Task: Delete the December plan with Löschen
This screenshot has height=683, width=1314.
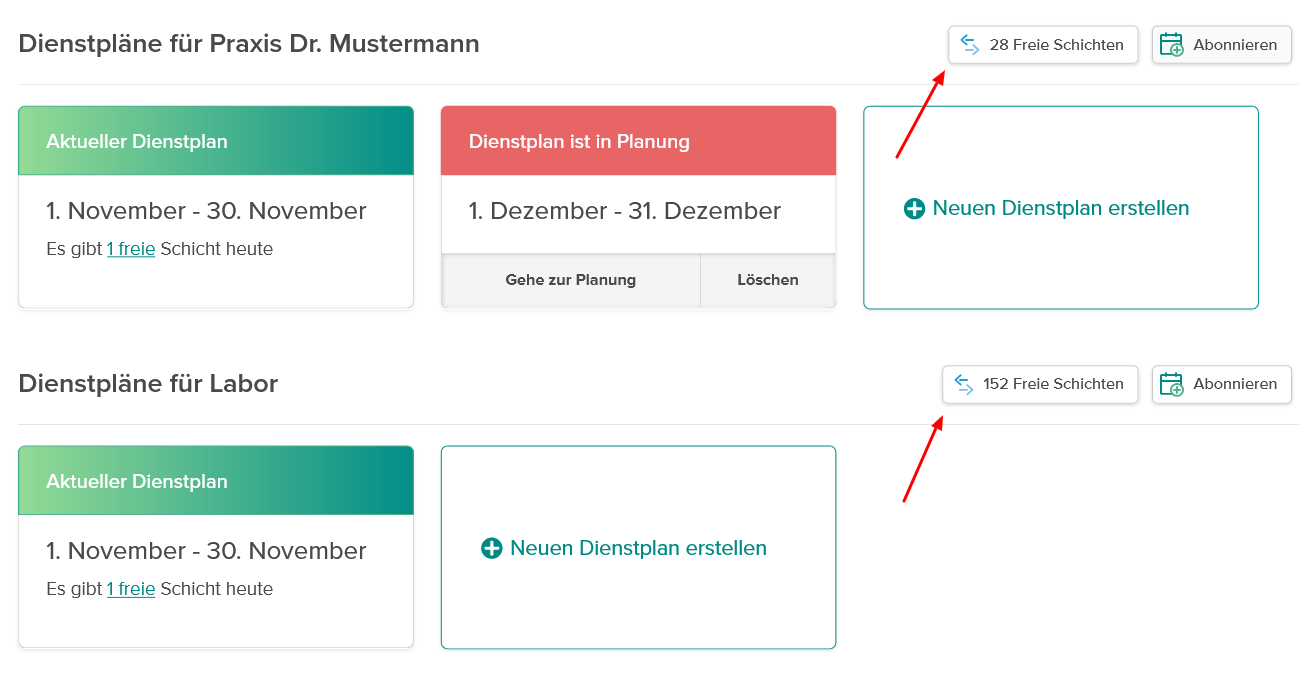Action: (768, 280)
